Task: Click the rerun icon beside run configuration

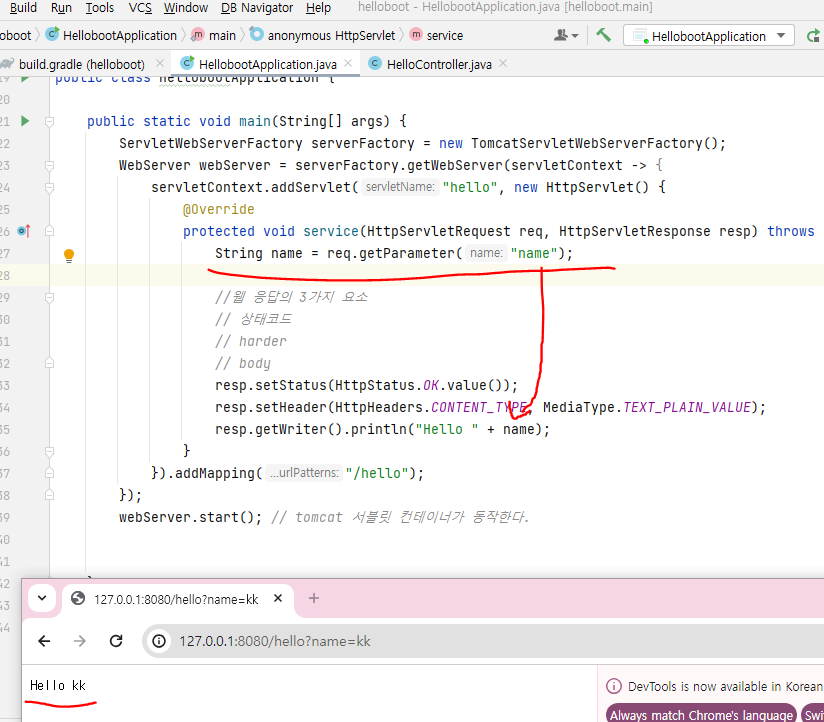Action: pyautogui.click(x=813, y=36)
